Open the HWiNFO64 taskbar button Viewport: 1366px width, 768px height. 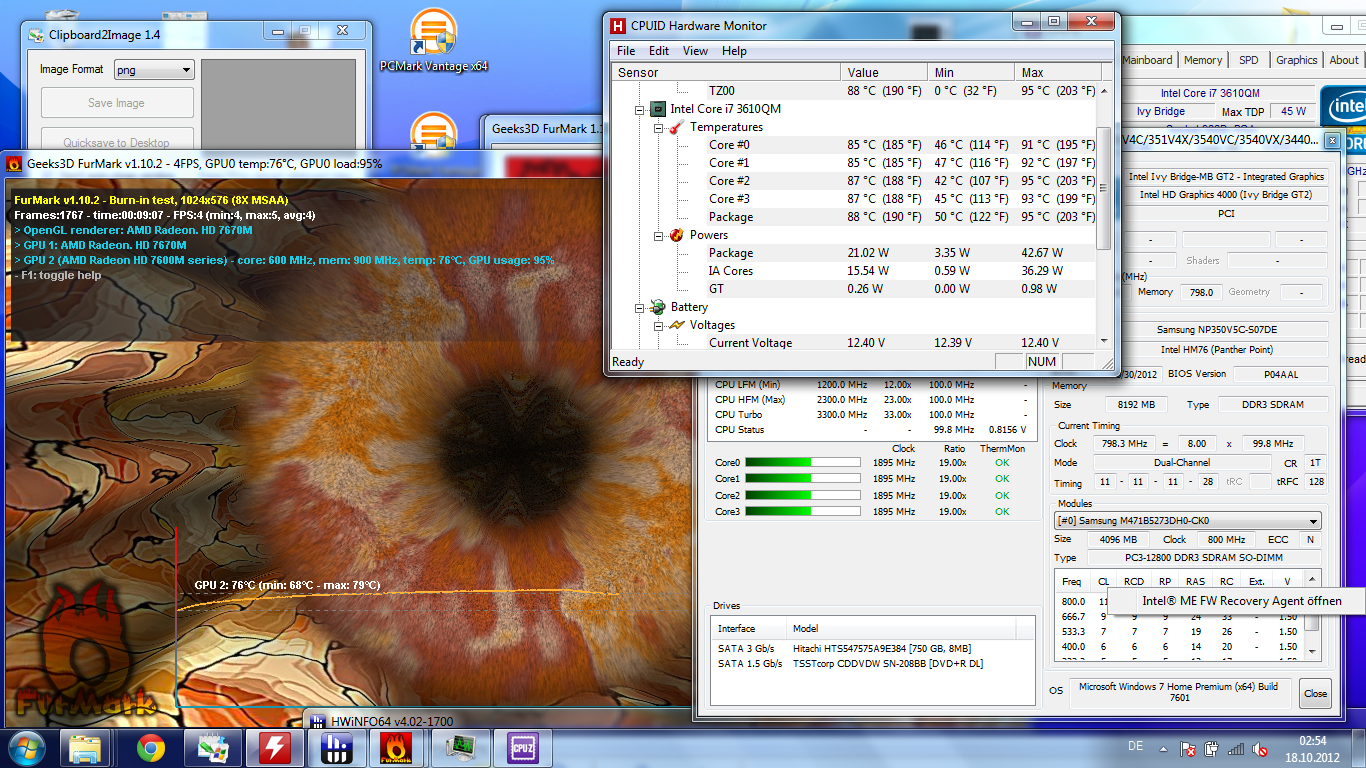pos(335,748)
